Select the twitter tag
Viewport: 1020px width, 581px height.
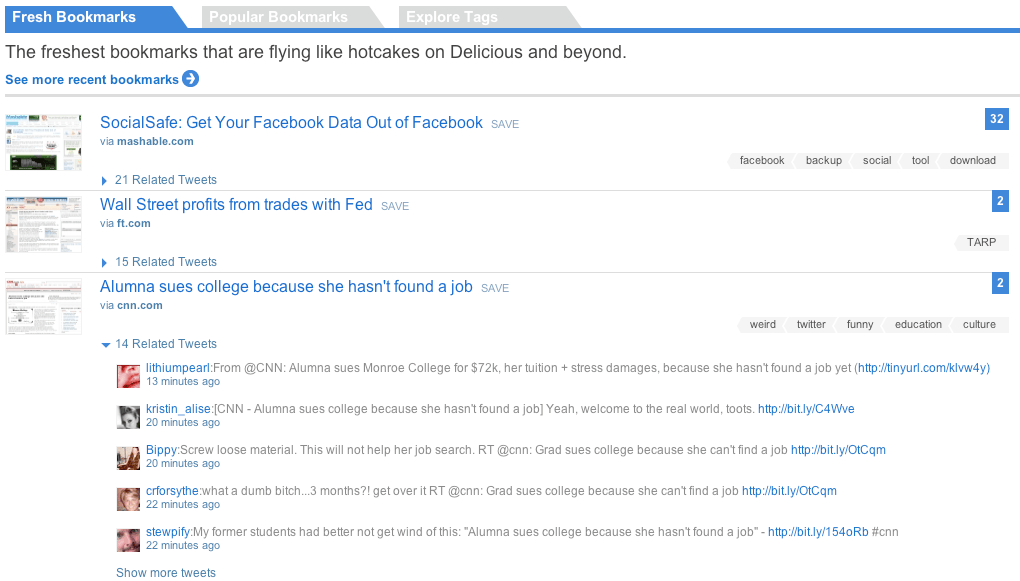pyautogui.click(x=811, y=325)
